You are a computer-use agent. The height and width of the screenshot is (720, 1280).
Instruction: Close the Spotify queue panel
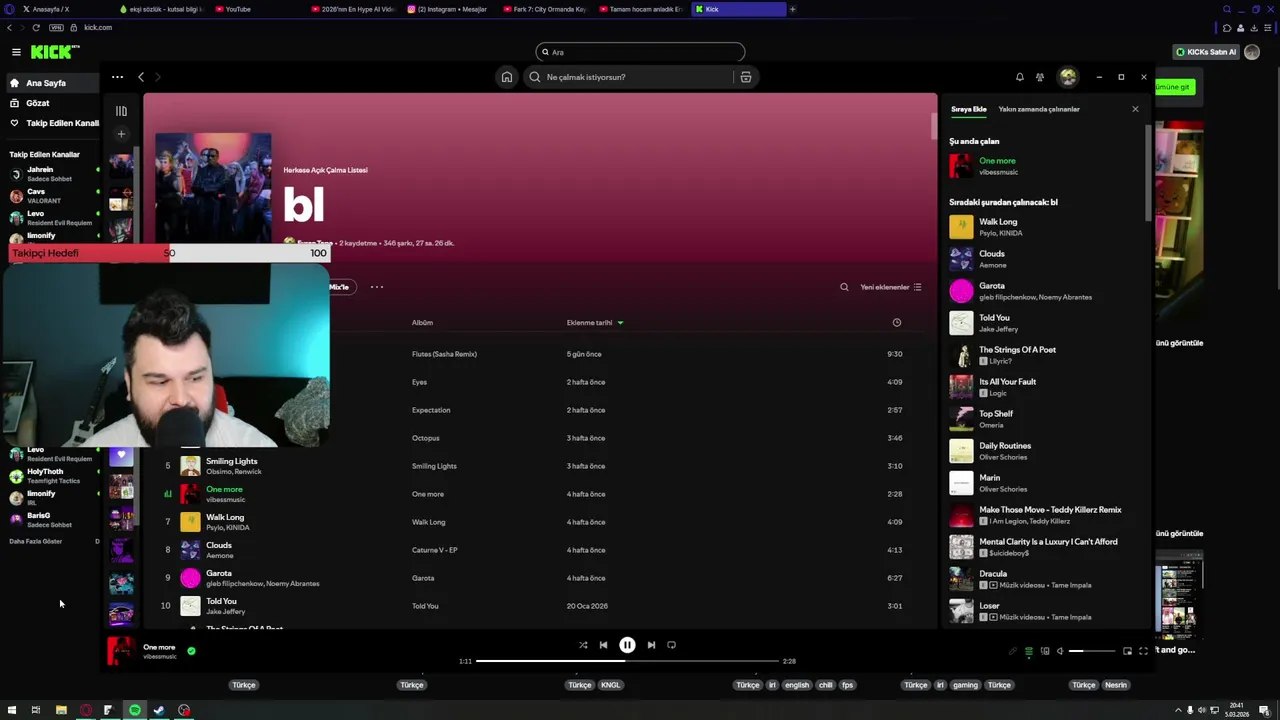1135,109
